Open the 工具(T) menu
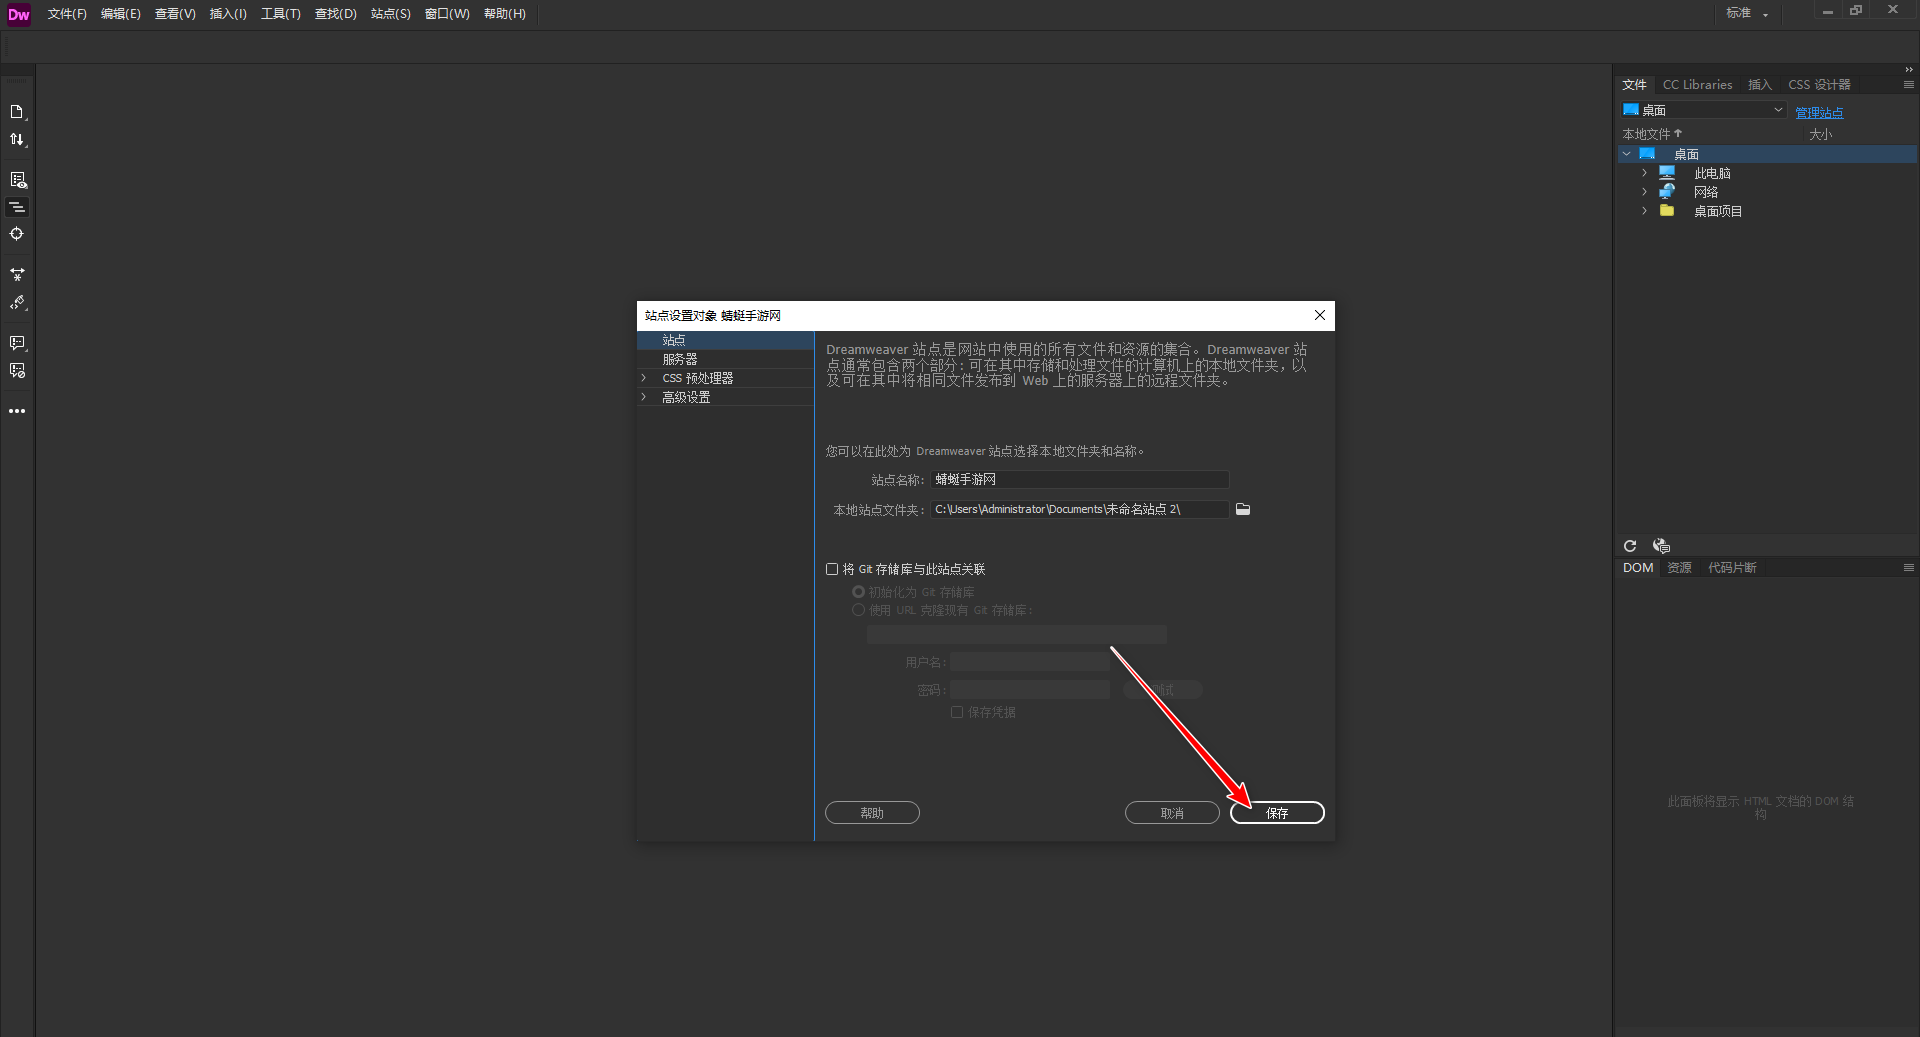Image resolution: width=1920 pixels, height=1037 pixels. 281,14
